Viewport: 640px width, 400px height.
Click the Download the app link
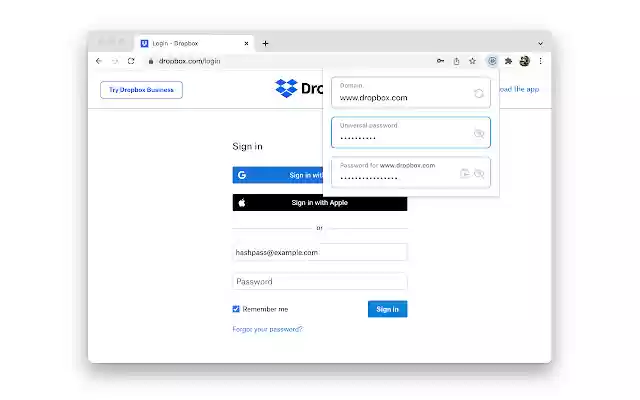click(519, 89)
